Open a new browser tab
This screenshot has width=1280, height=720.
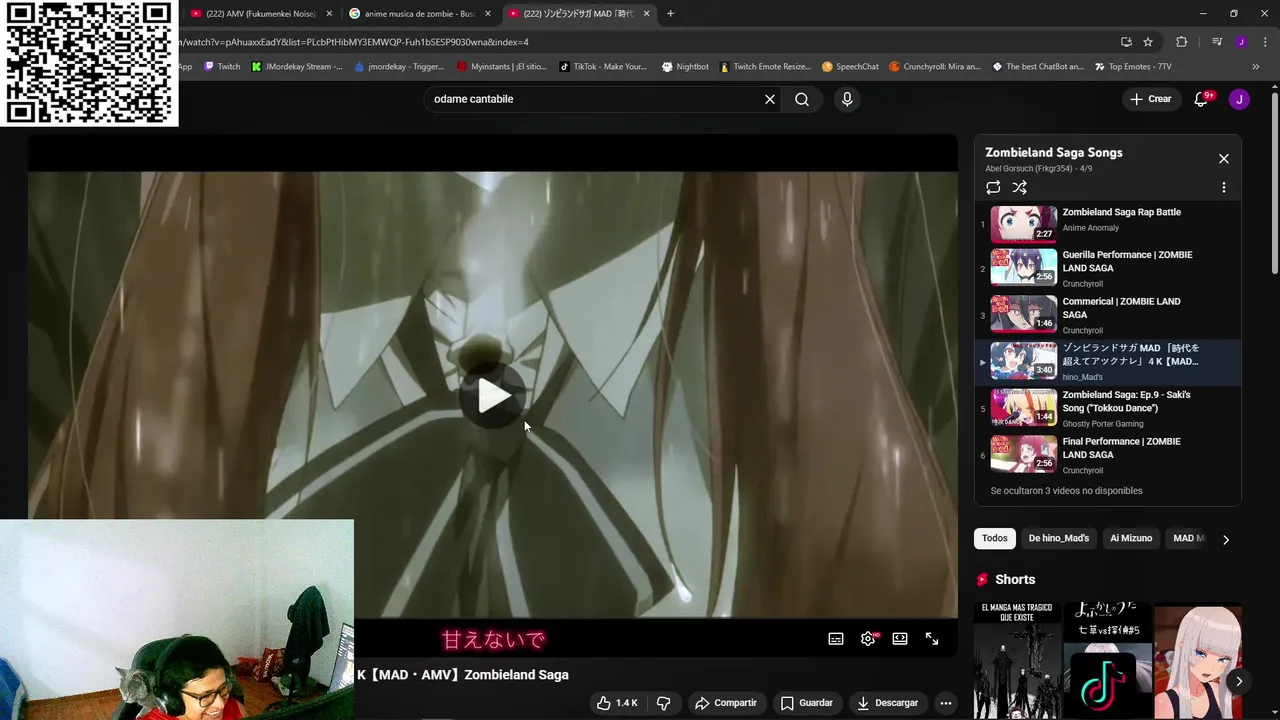pos(670,14)
